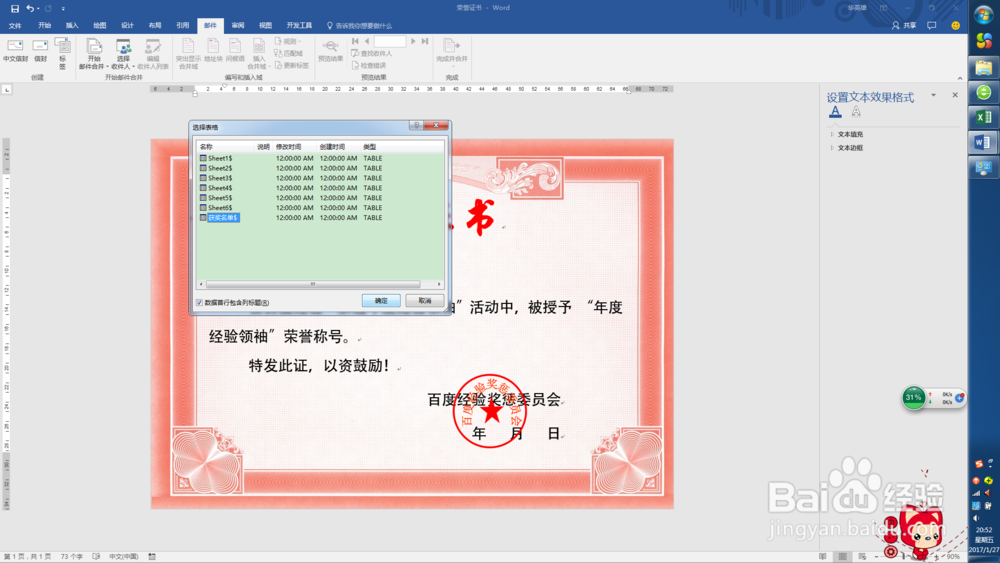Click the 名称 column header
1000x563 pixels.
pos(226,147)
